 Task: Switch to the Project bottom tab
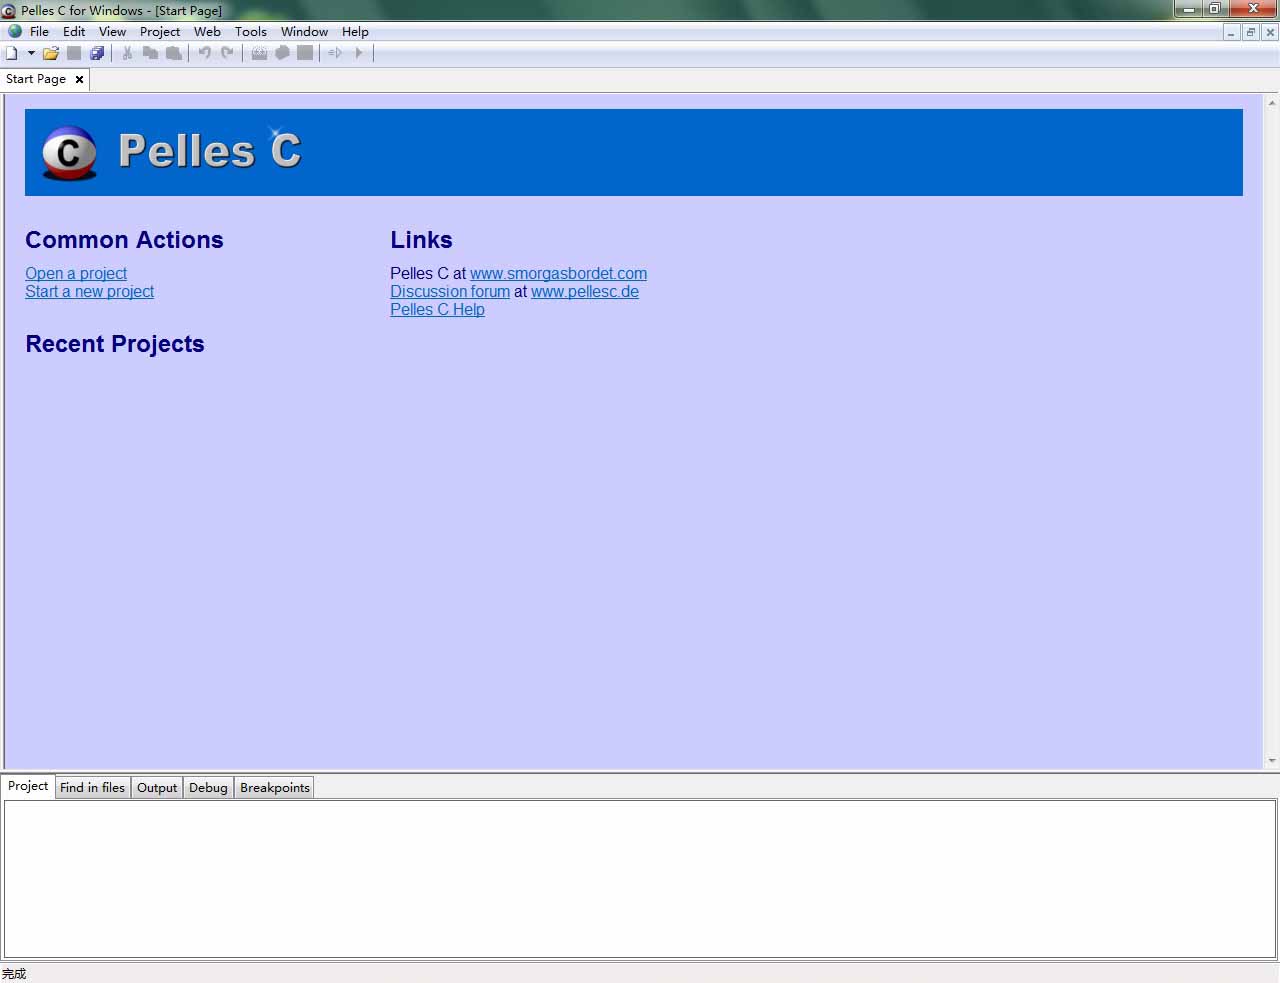[28, 786]
